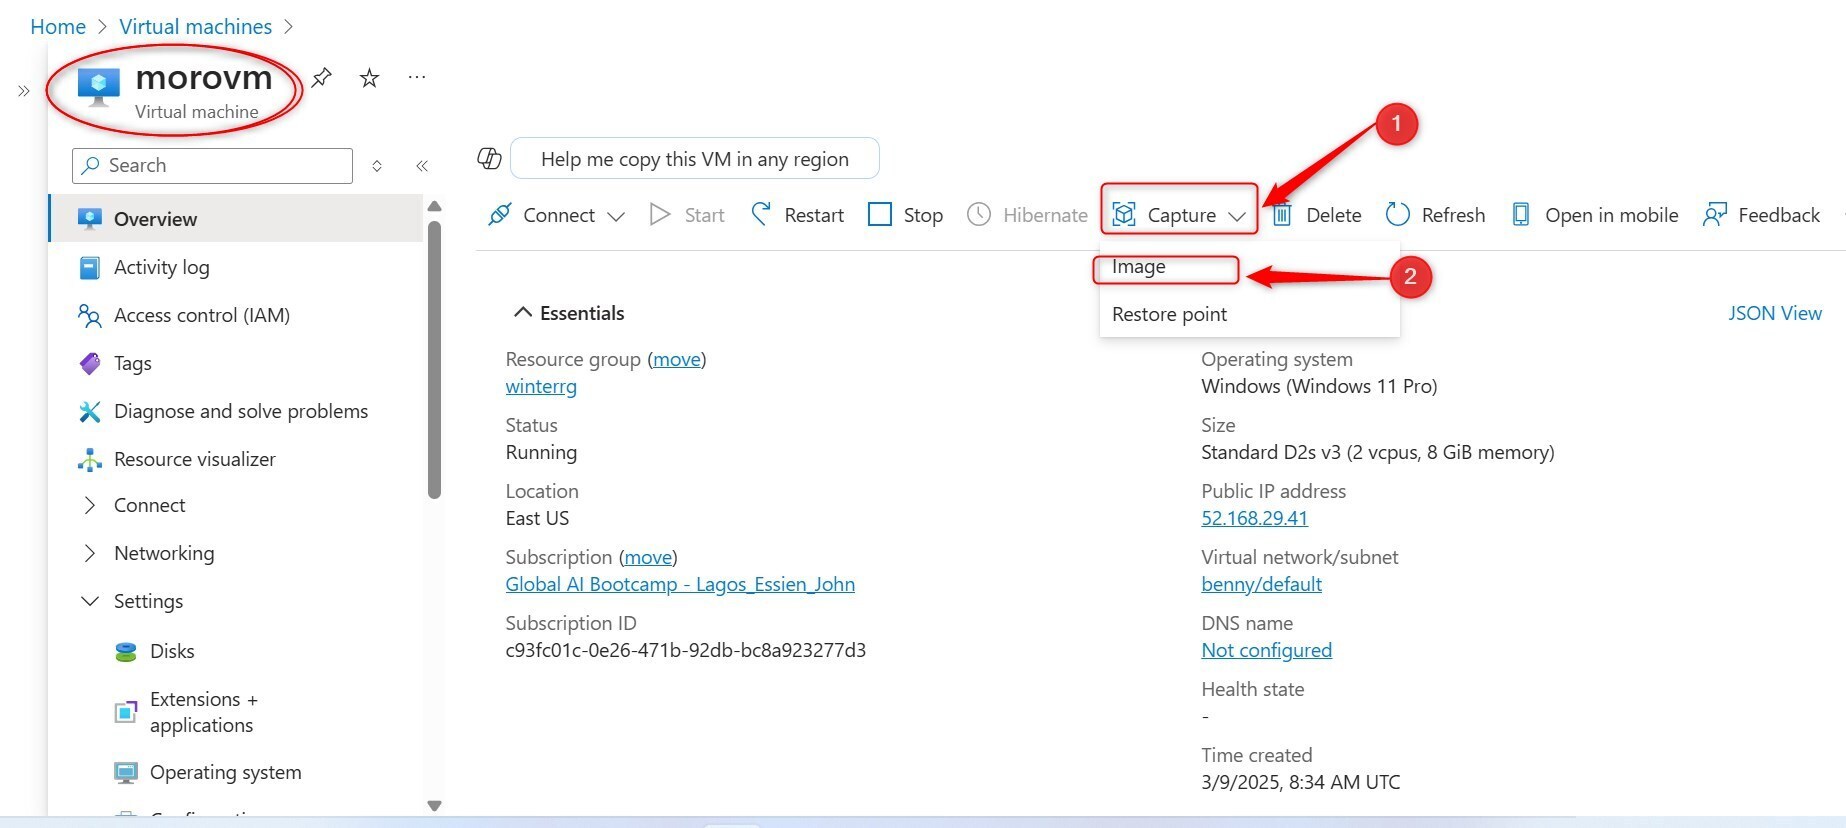The image size is (1846, 828).
Task: Click the Not configured DNS name link
Action: click(x=1266, y=650)
